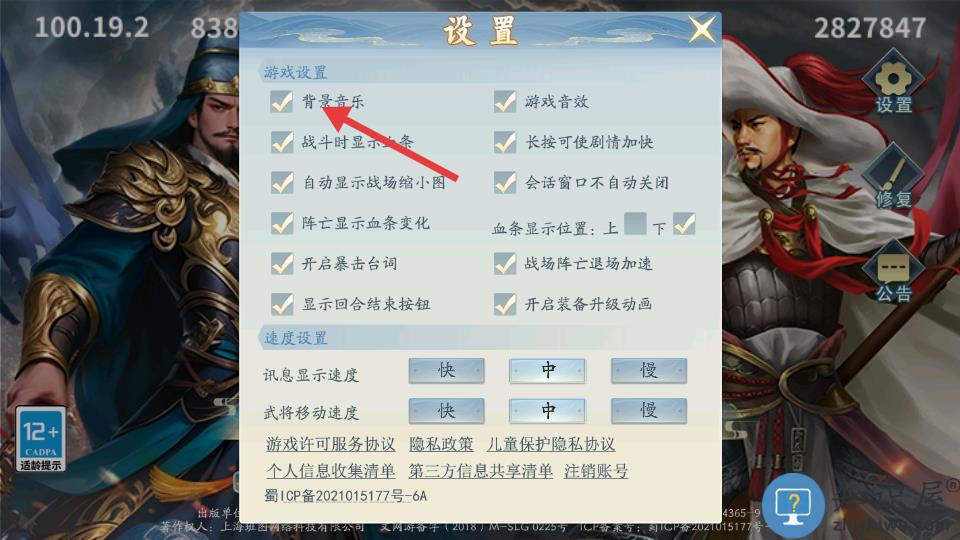Set 讯息显示速度 to 快
Image resolution: width=960 pixels, height=540 pixels.
coord(446,370)
